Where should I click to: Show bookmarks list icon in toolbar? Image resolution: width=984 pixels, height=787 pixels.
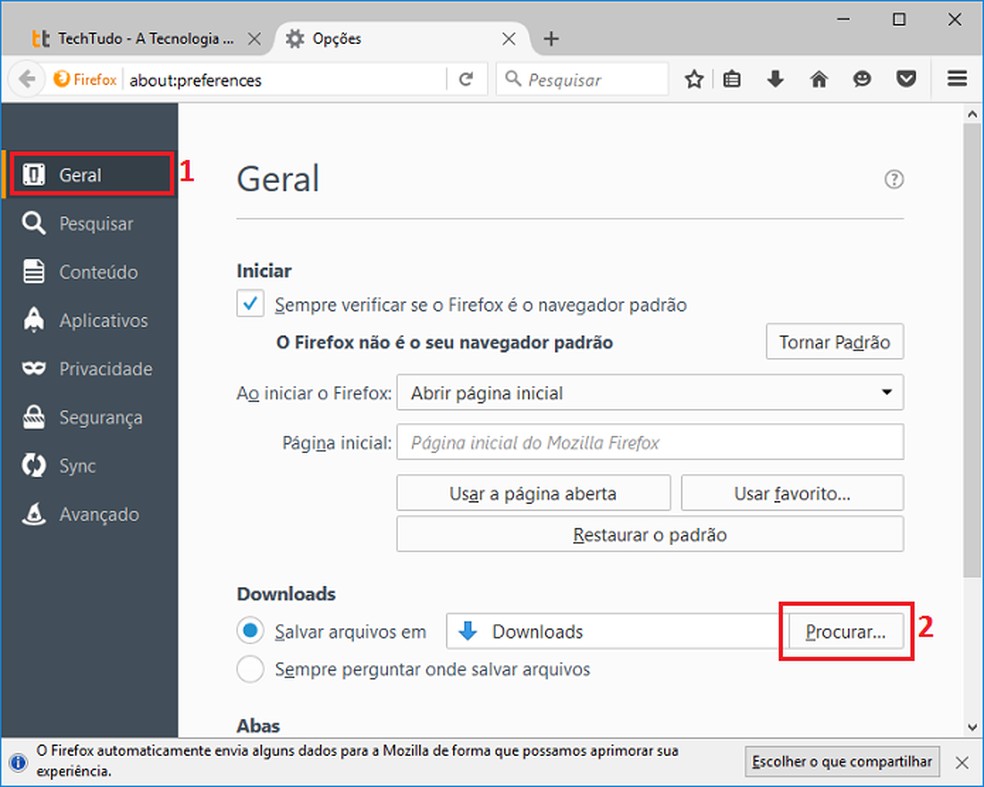(732, 79)
